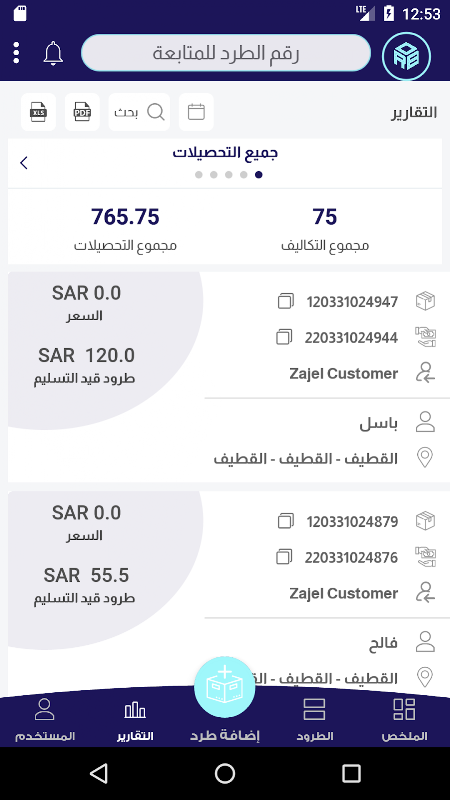Open the three-dot overflow menu

(x=16, y=53)
